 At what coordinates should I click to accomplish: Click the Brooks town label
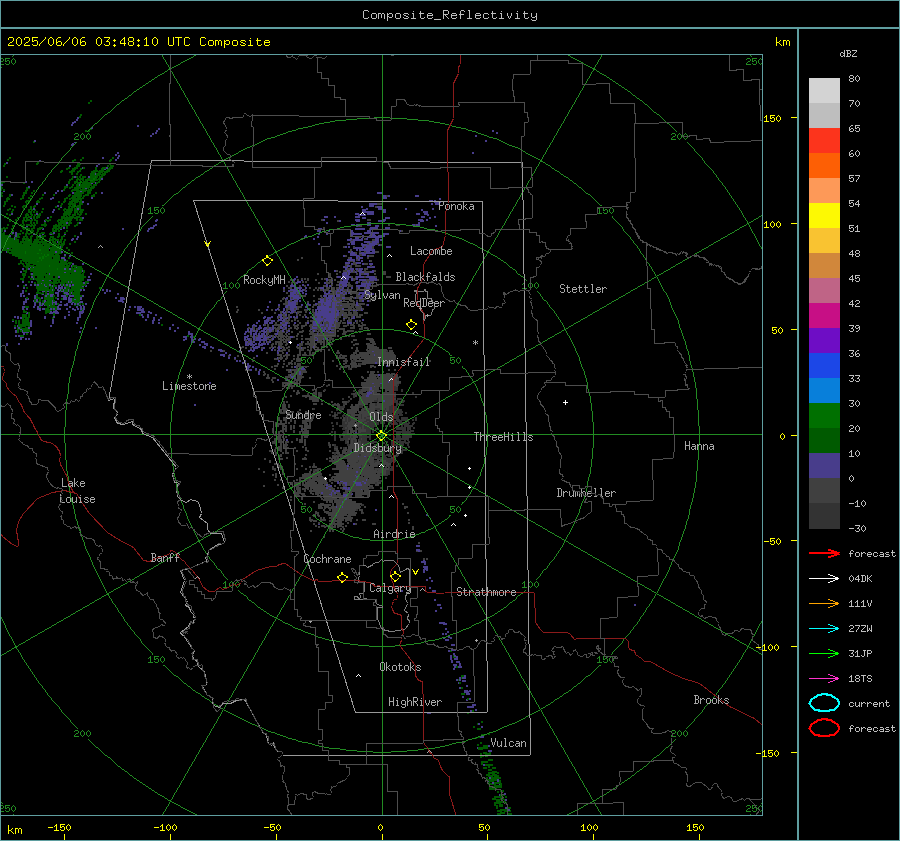[x=711, y=700]
